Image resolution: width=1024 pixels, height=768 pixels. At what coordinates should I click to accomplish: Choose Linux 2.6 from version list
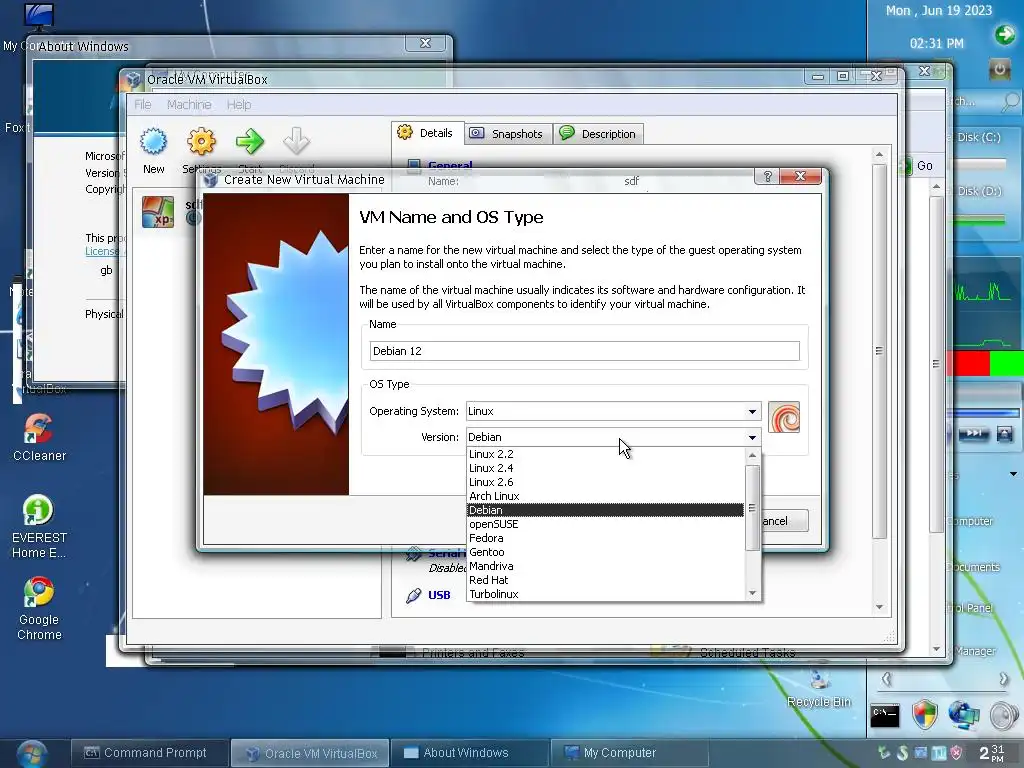(605, 482)
